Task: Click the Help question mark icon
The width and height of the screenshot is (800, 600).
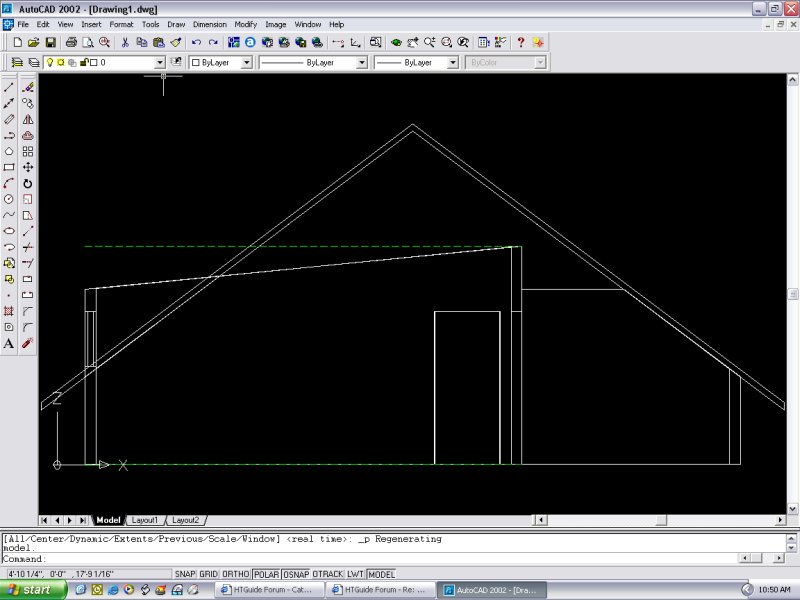Action: 520,42
